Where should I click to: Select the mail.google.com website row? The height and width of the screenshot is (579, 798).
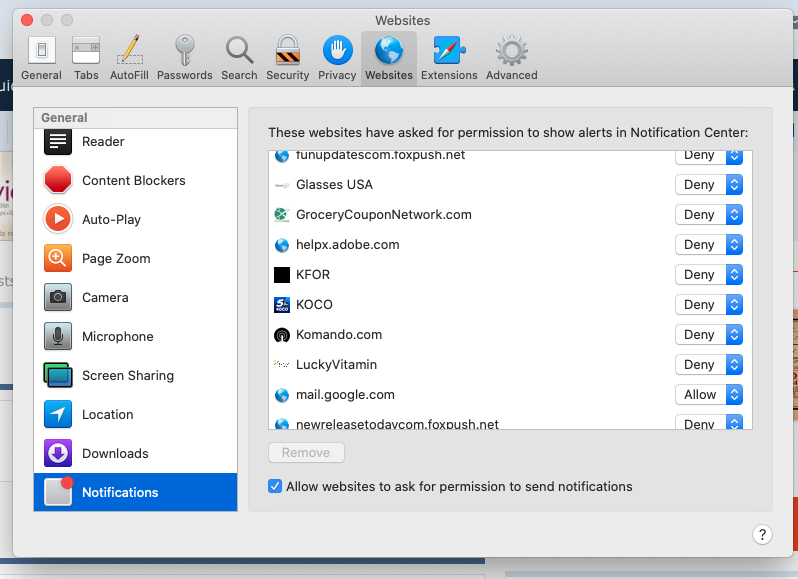pyautogui.click(x=510, y=395)
